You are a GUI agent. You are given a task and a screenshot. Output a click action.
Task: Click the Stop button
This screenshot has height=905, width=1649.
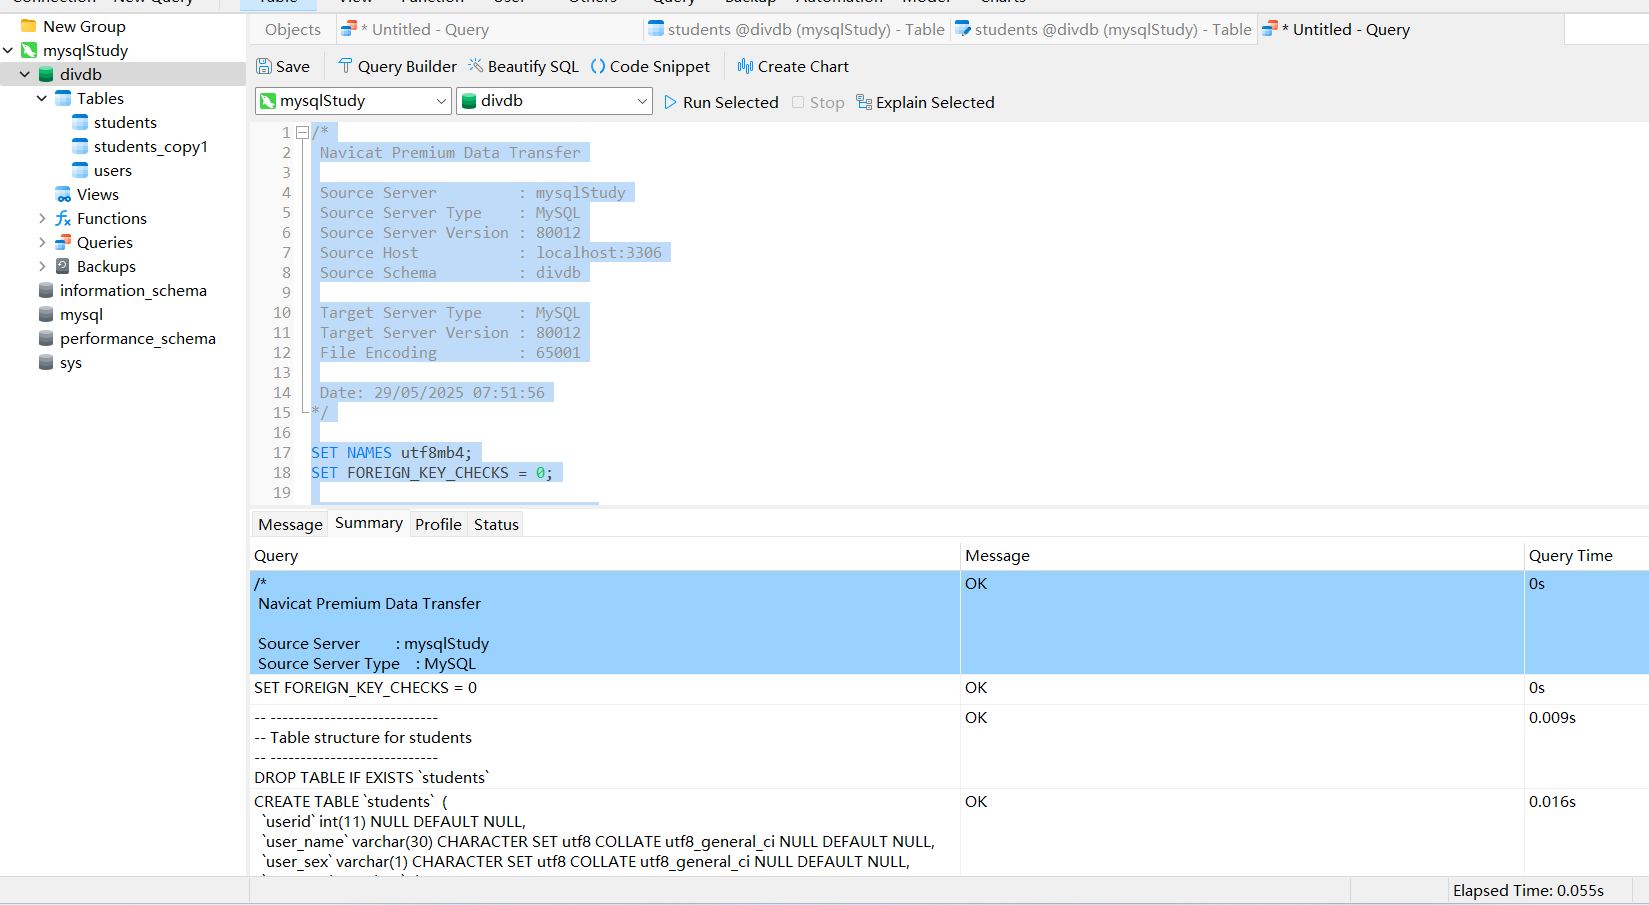coord(818,102)
